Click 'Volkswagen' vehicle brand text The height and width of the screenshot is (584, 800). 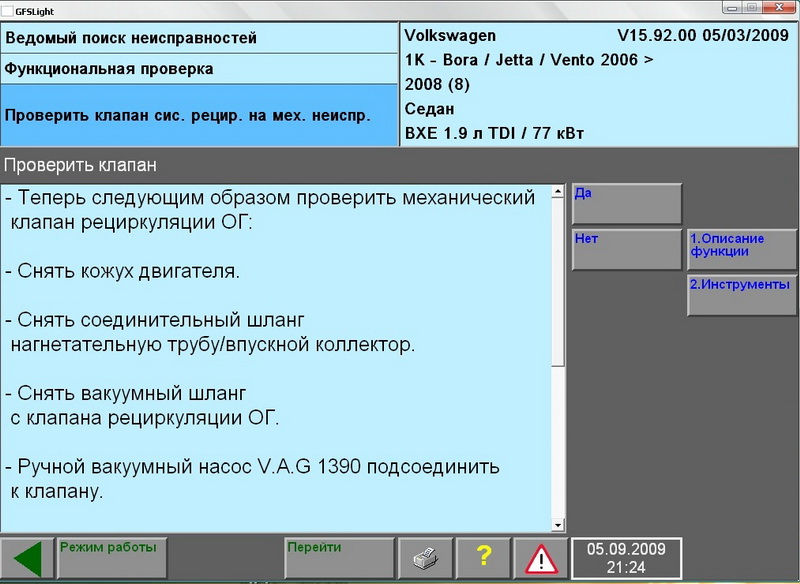[x=450, y=36]
